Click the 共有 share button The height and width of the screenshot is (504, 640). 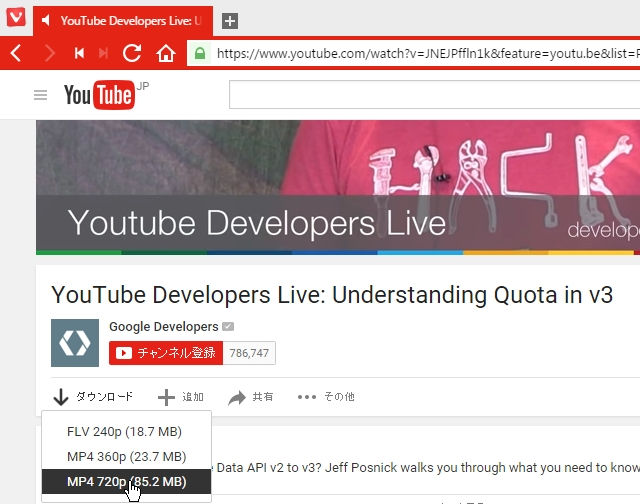(251, 397)
